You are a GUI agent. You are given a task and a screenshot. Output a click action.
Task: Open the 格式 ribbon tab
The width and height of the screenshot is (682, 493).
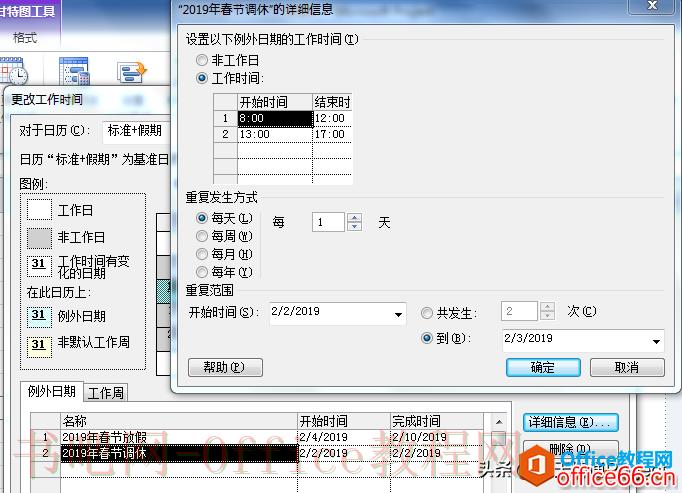[25, 38]
